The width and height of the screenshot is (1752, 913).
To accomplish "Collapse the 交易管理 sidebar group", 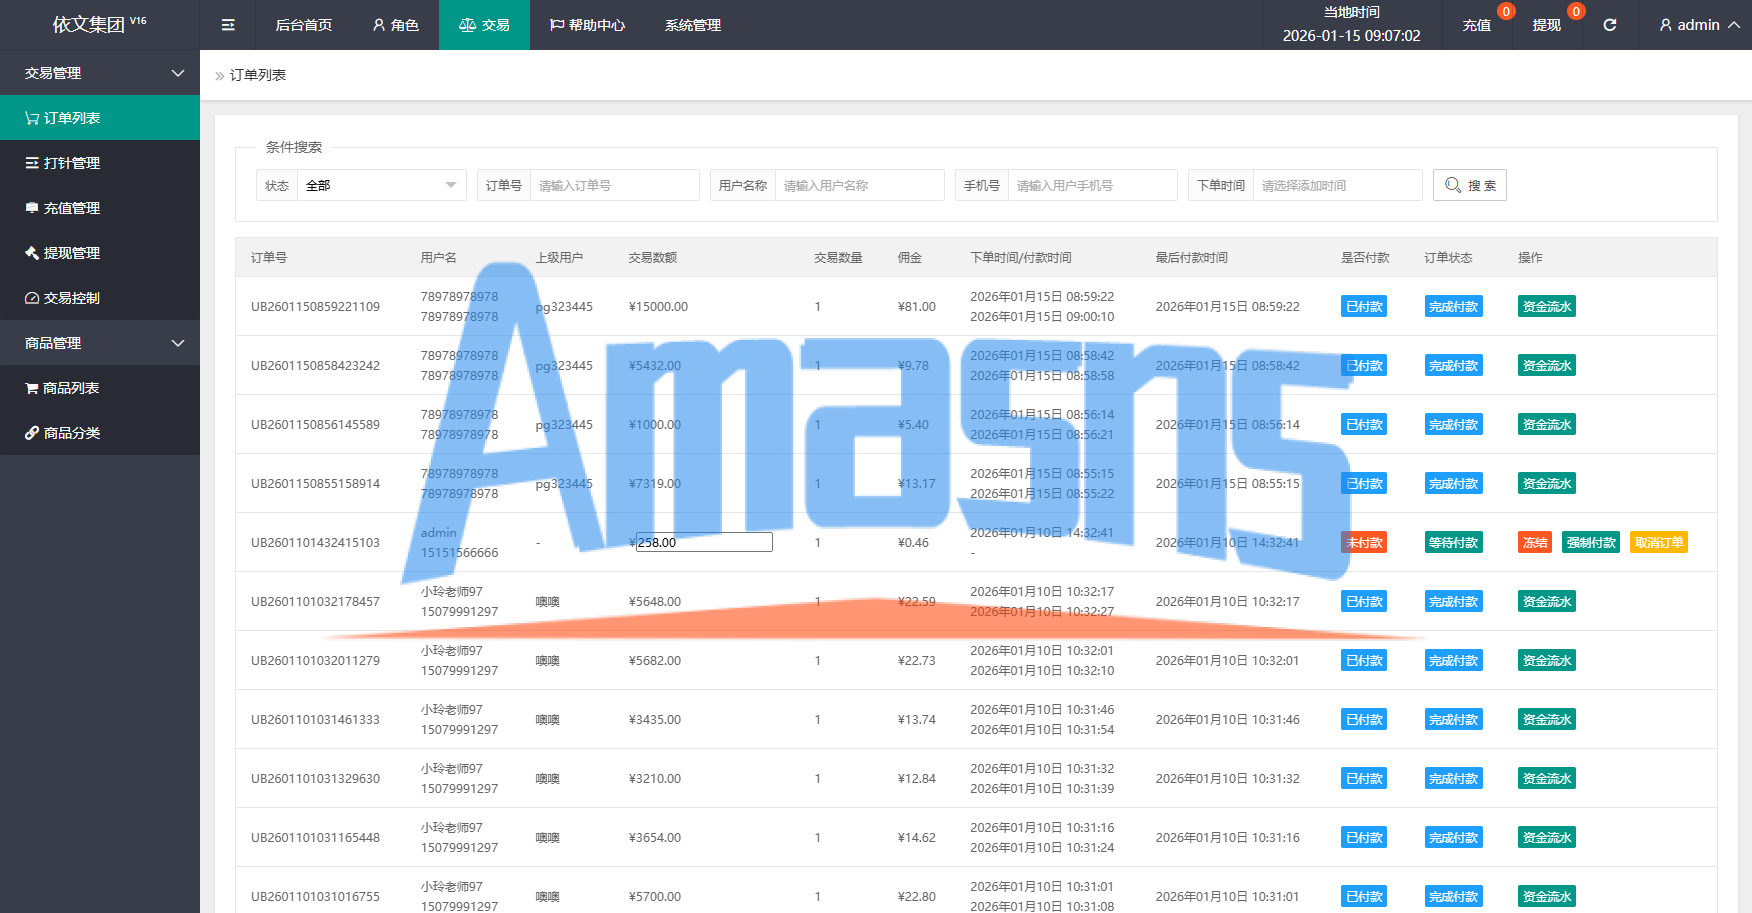I will point(100,73).
